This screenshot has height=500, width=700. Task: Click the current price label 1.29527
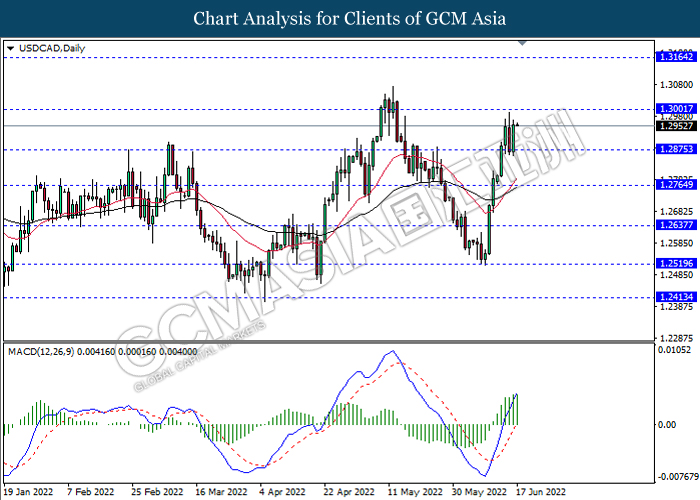pyautogui.click(x=676, y=126)
